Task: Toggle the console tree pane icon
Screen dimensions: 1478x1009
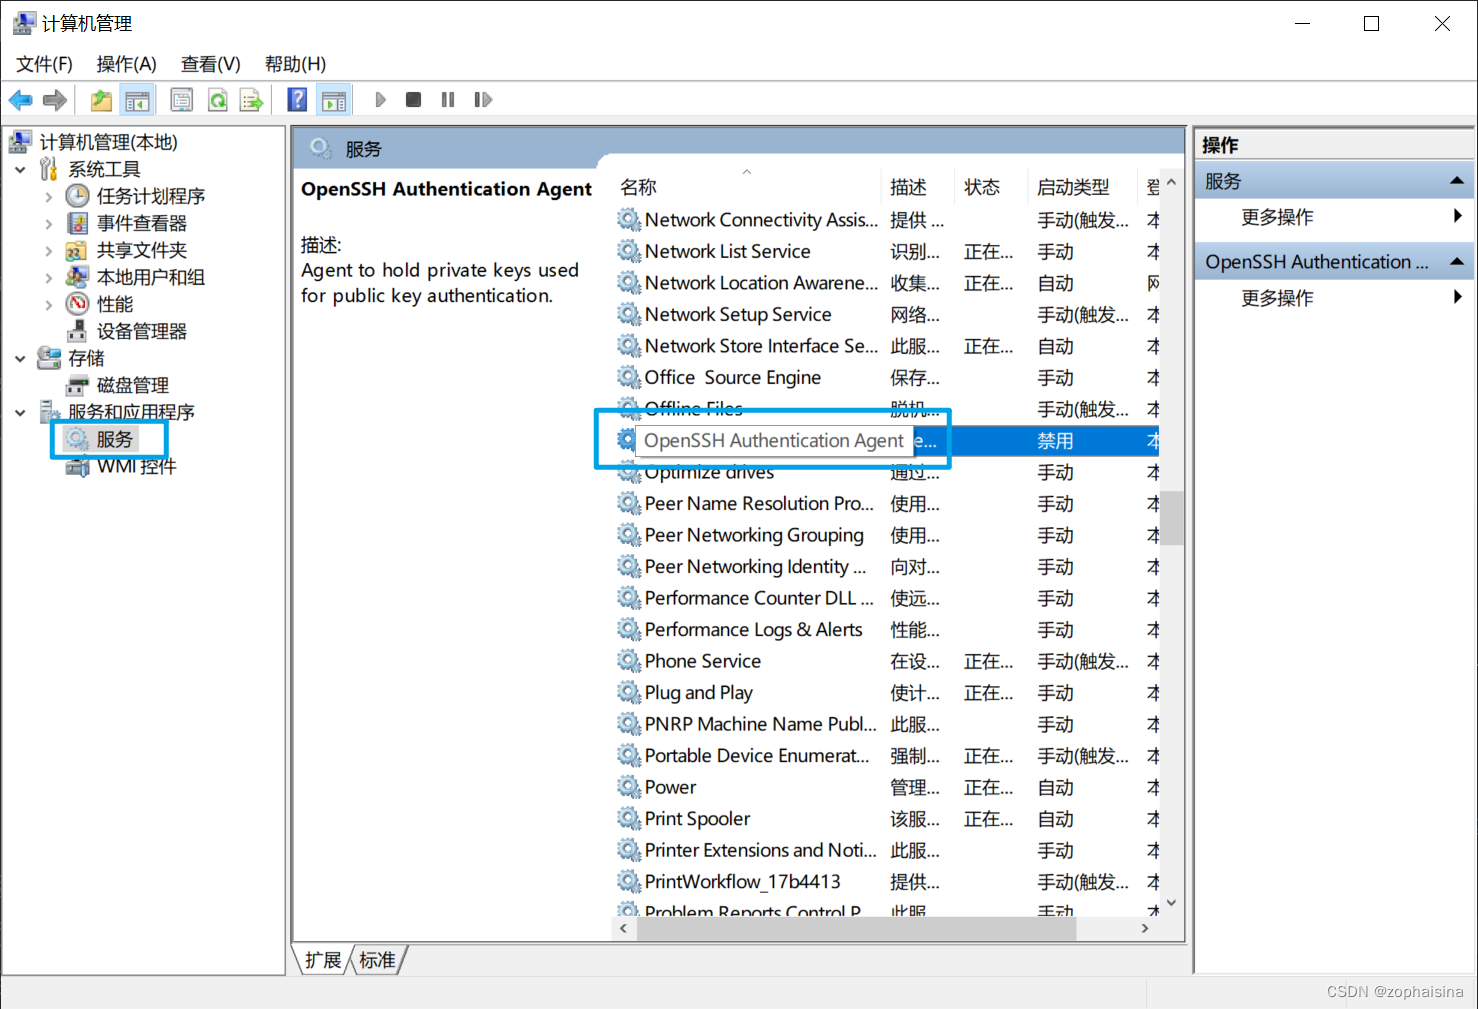Action: click(138, 99)
